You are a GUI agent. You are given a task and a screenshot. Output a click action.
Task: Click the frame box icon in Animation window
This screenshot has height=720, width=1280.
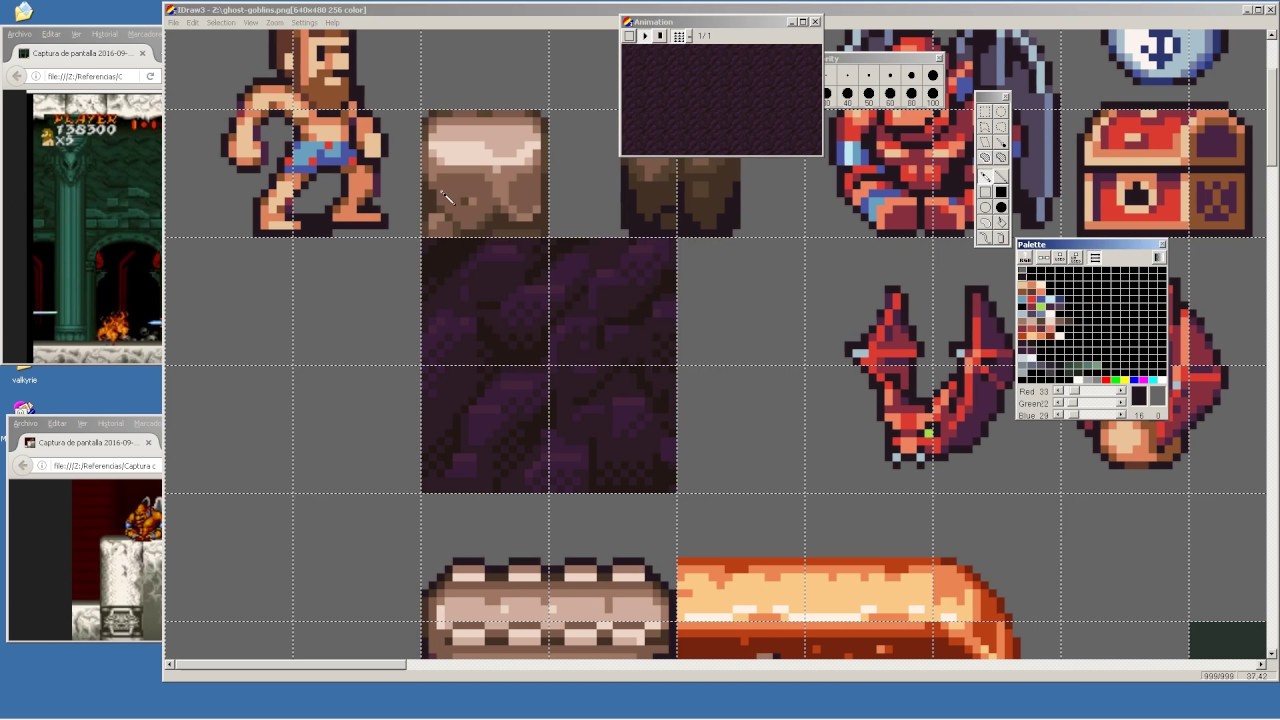click(x=629, y=36)
